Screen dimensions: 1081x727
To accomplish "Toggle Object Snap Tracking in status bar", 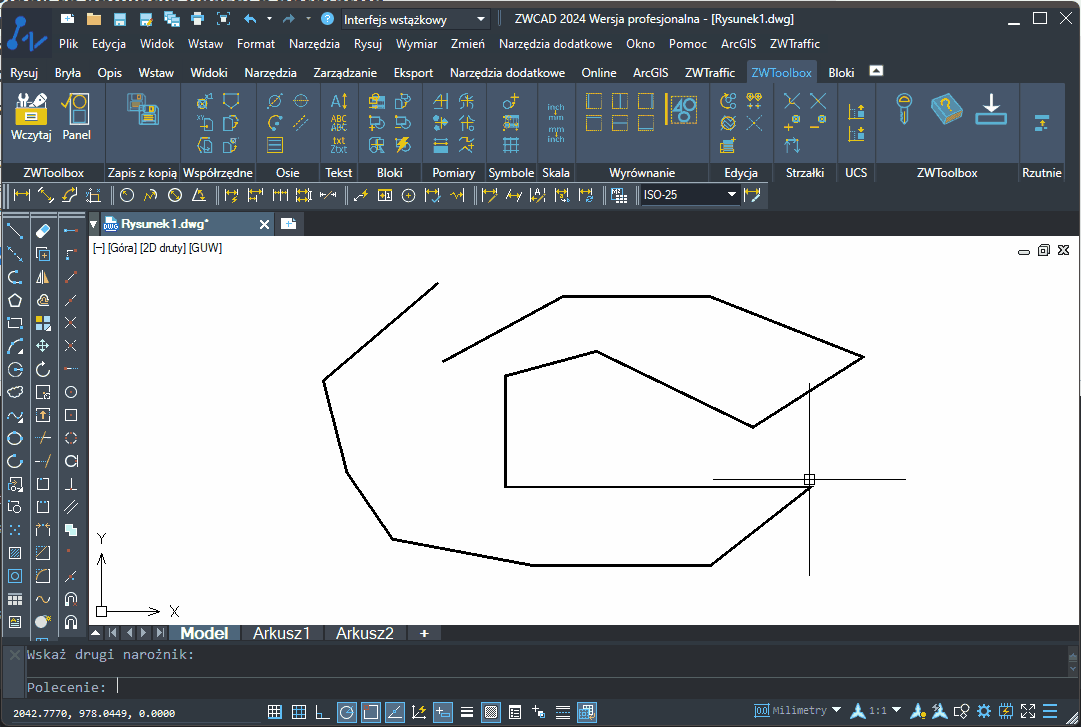I will point(395,712).
